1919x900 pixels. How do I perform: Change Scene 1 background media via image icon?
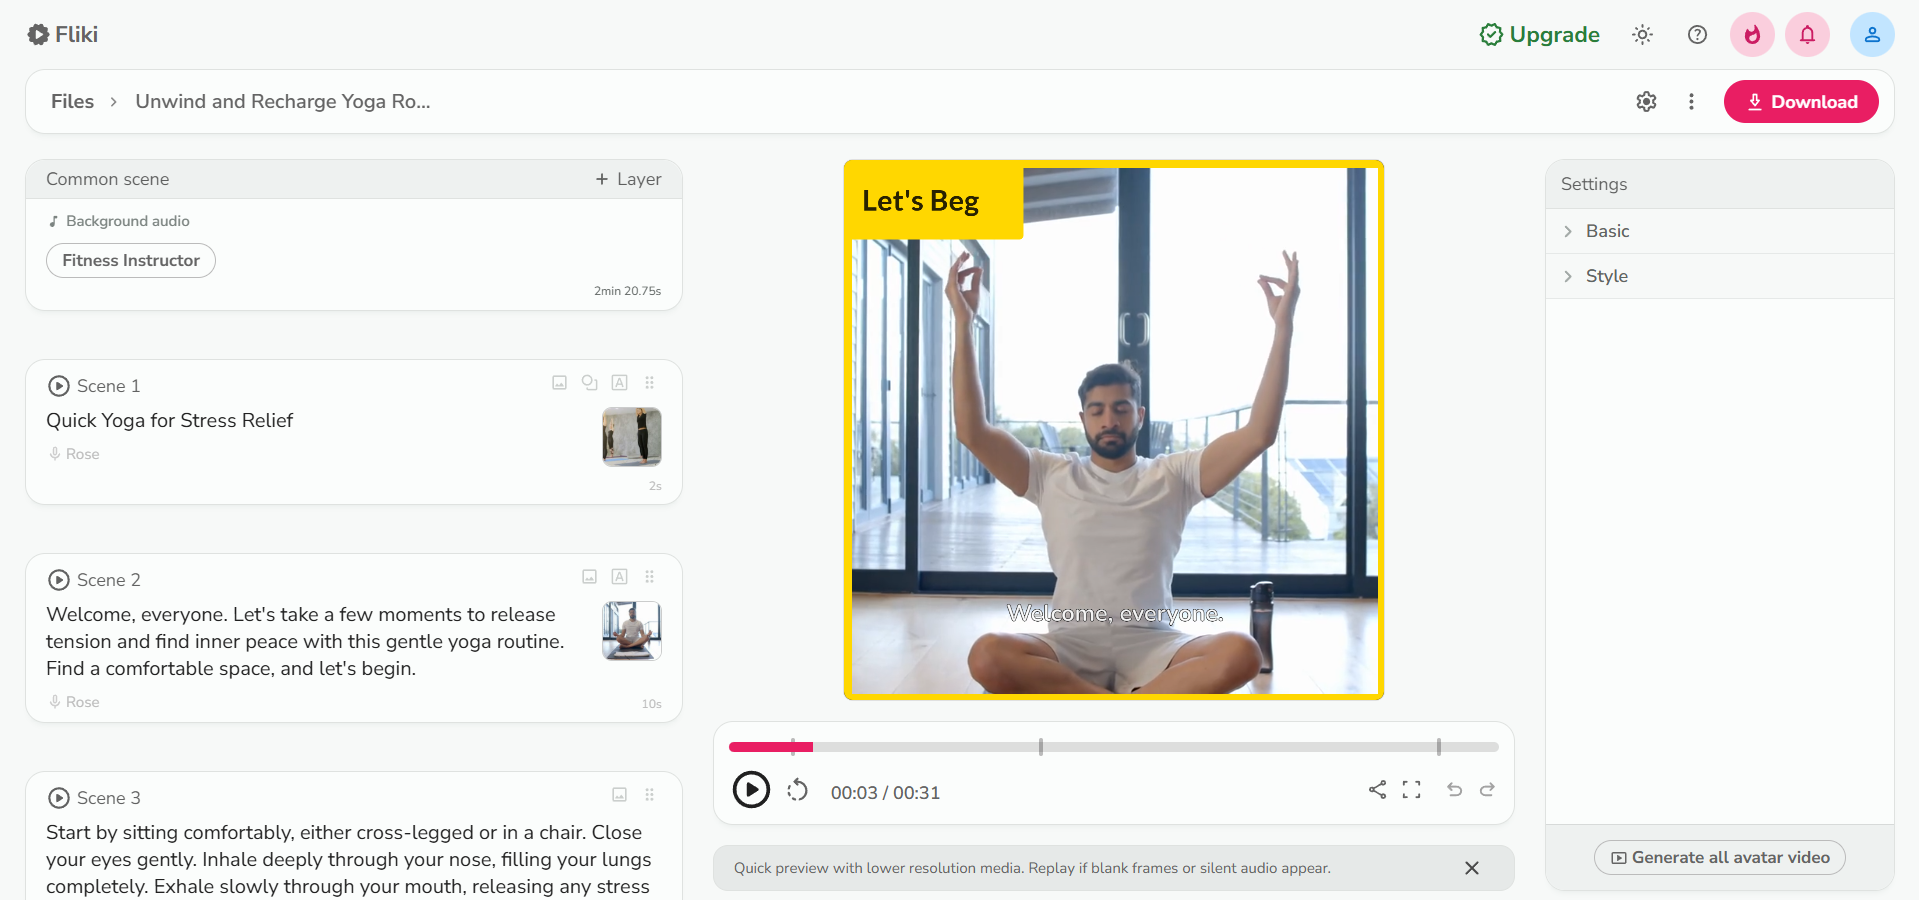(x=559, y=383)
